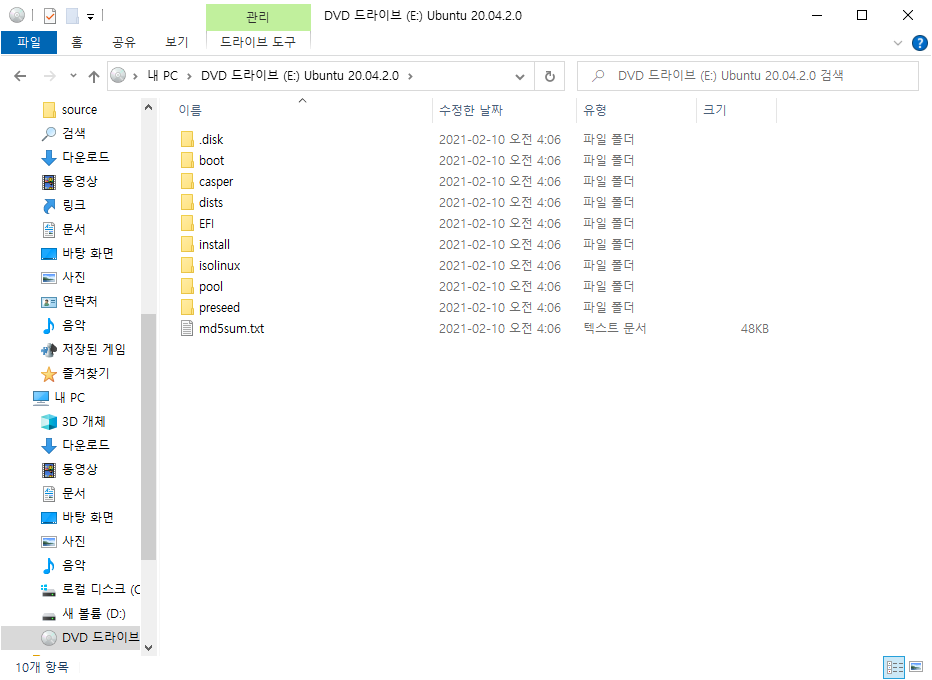The height and width of the screenshot is (680, 932).
Task: Click the Properties checkmark quick access icon
Action: click(50, 15)
